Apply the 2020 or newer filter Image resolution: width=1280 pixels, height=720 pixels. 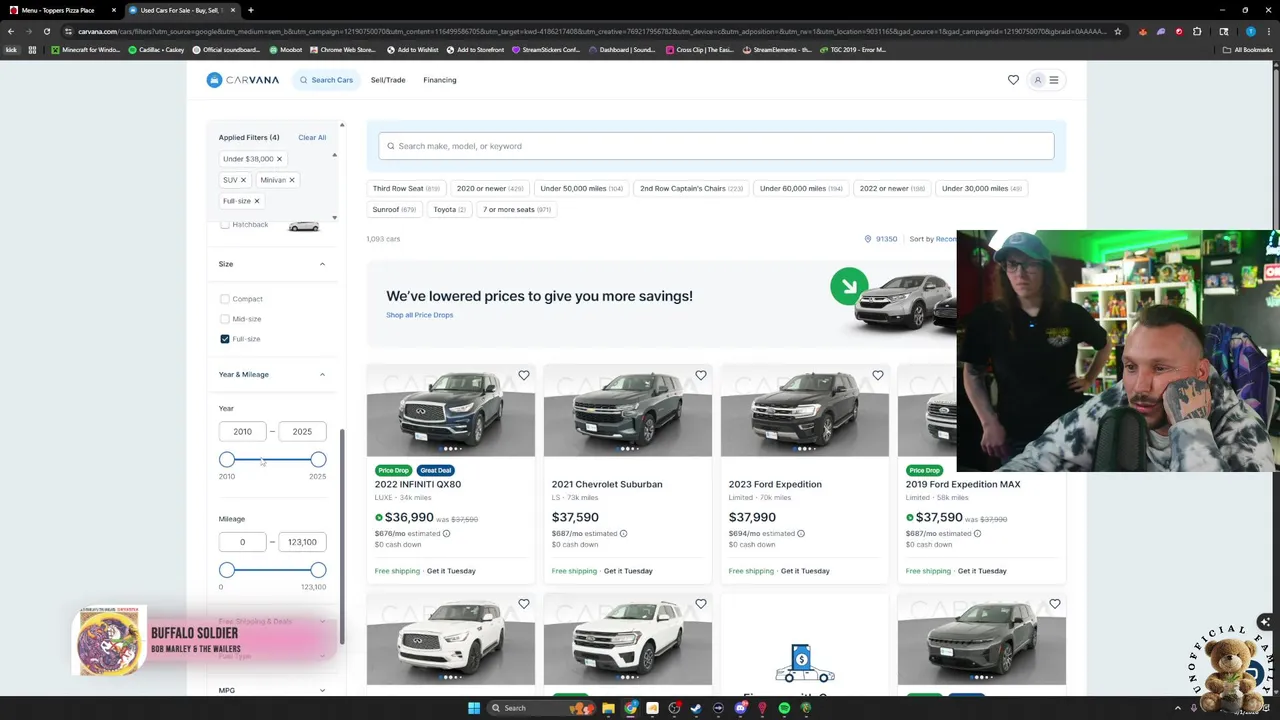(490, 188)
